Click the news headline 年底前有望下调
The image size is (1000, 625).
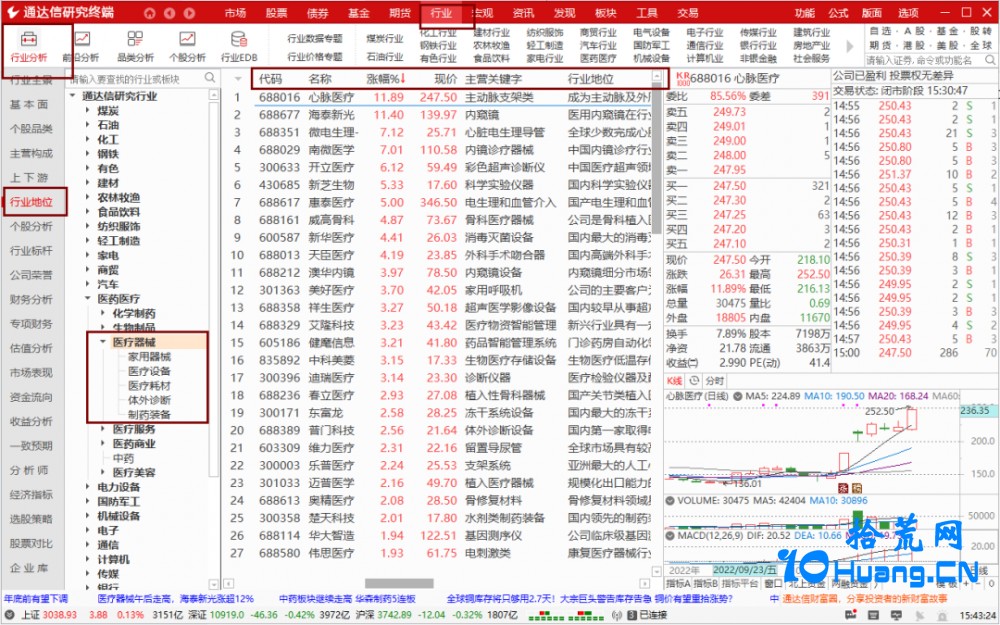[36, 599]
